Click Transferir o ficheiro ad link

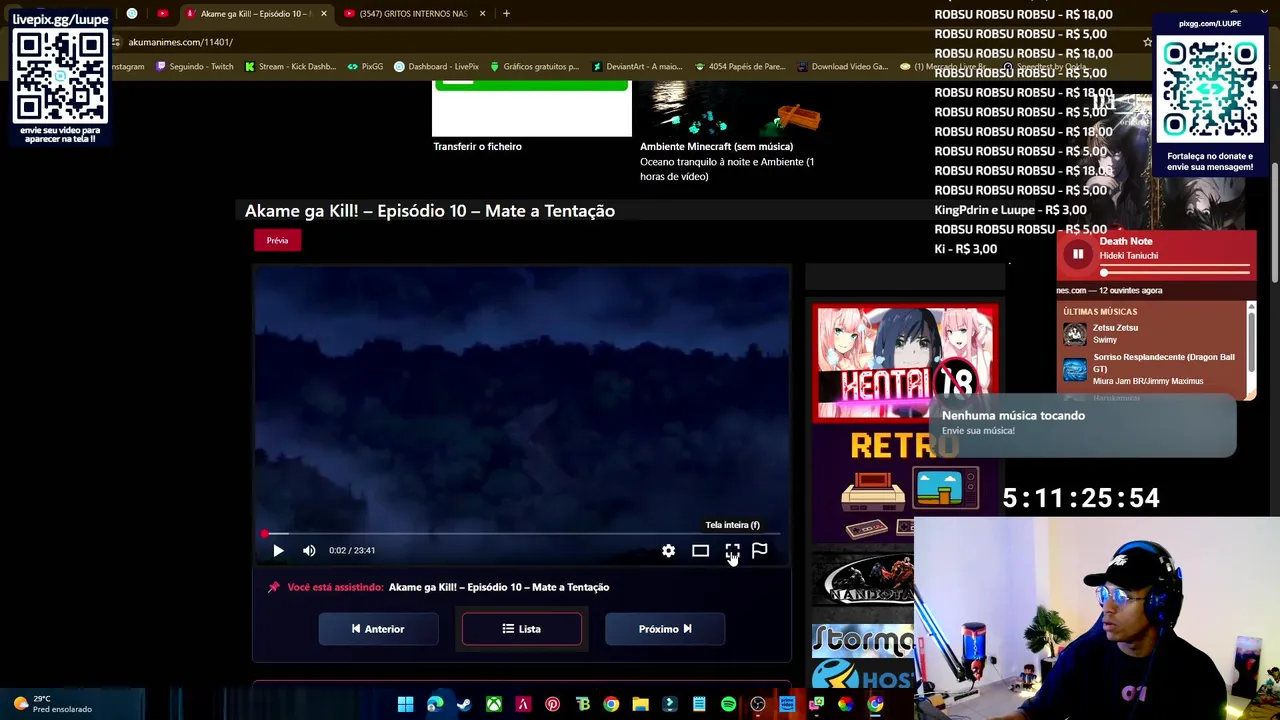(x=477, y=147)
